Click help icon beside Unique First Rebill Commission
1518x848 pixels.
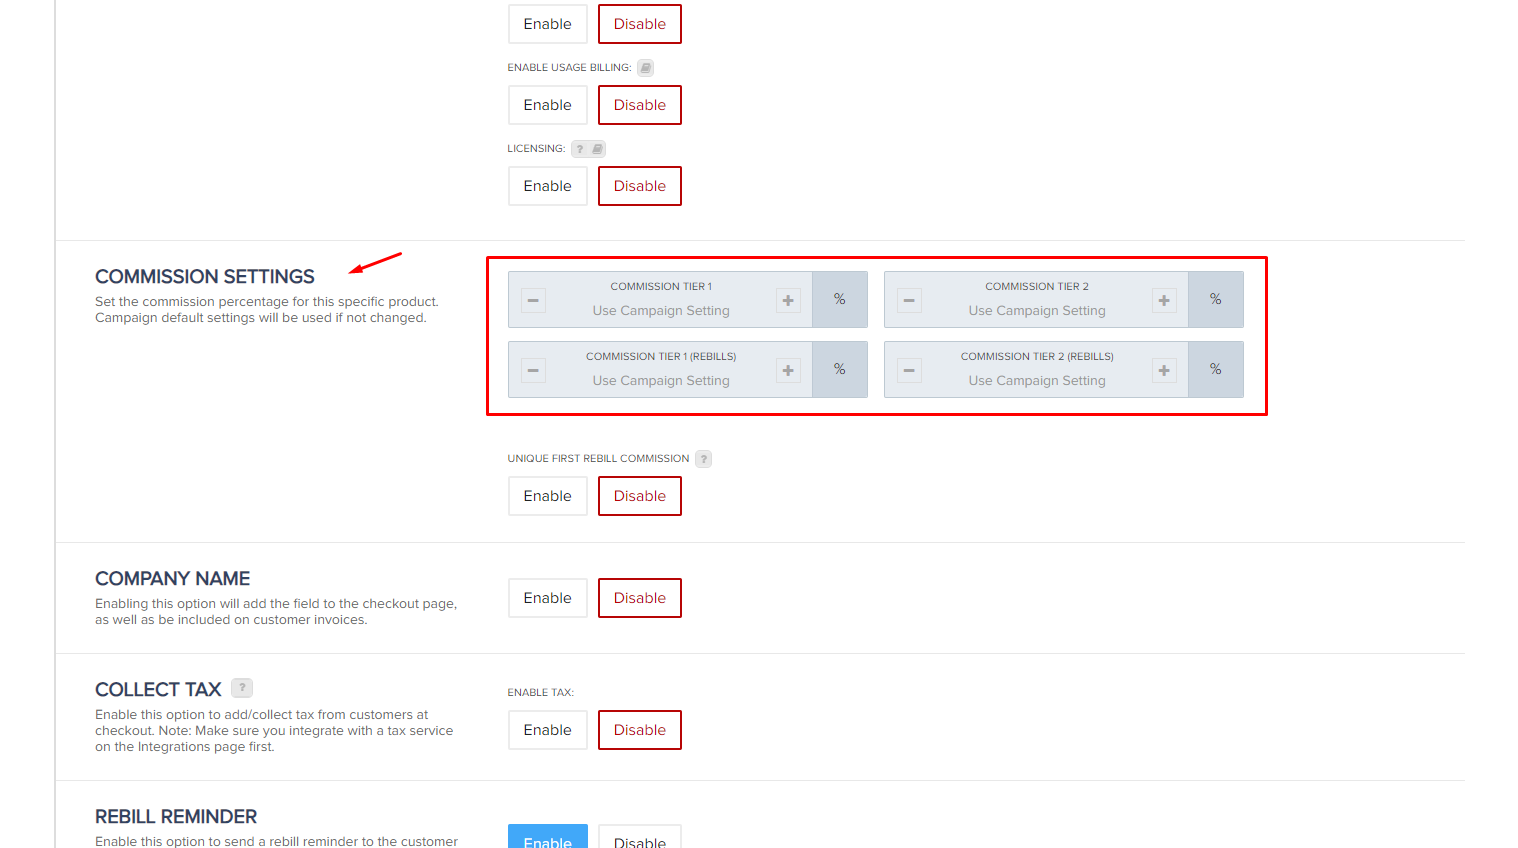pos(703,459)
